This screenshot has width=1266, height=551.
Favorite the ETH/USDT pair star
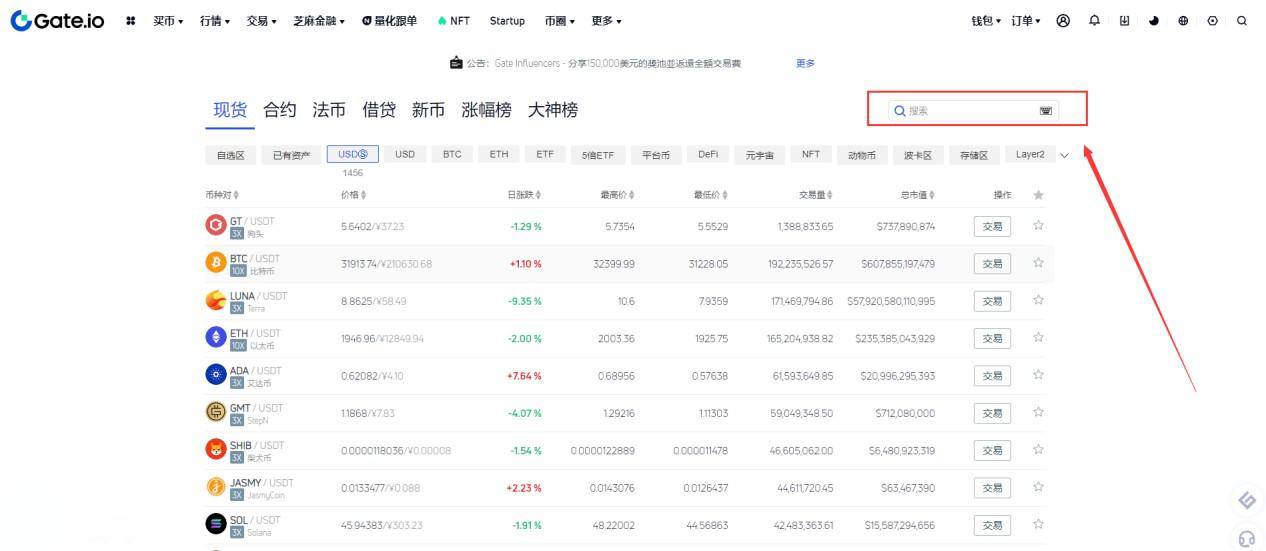[x=1038, y=338]
